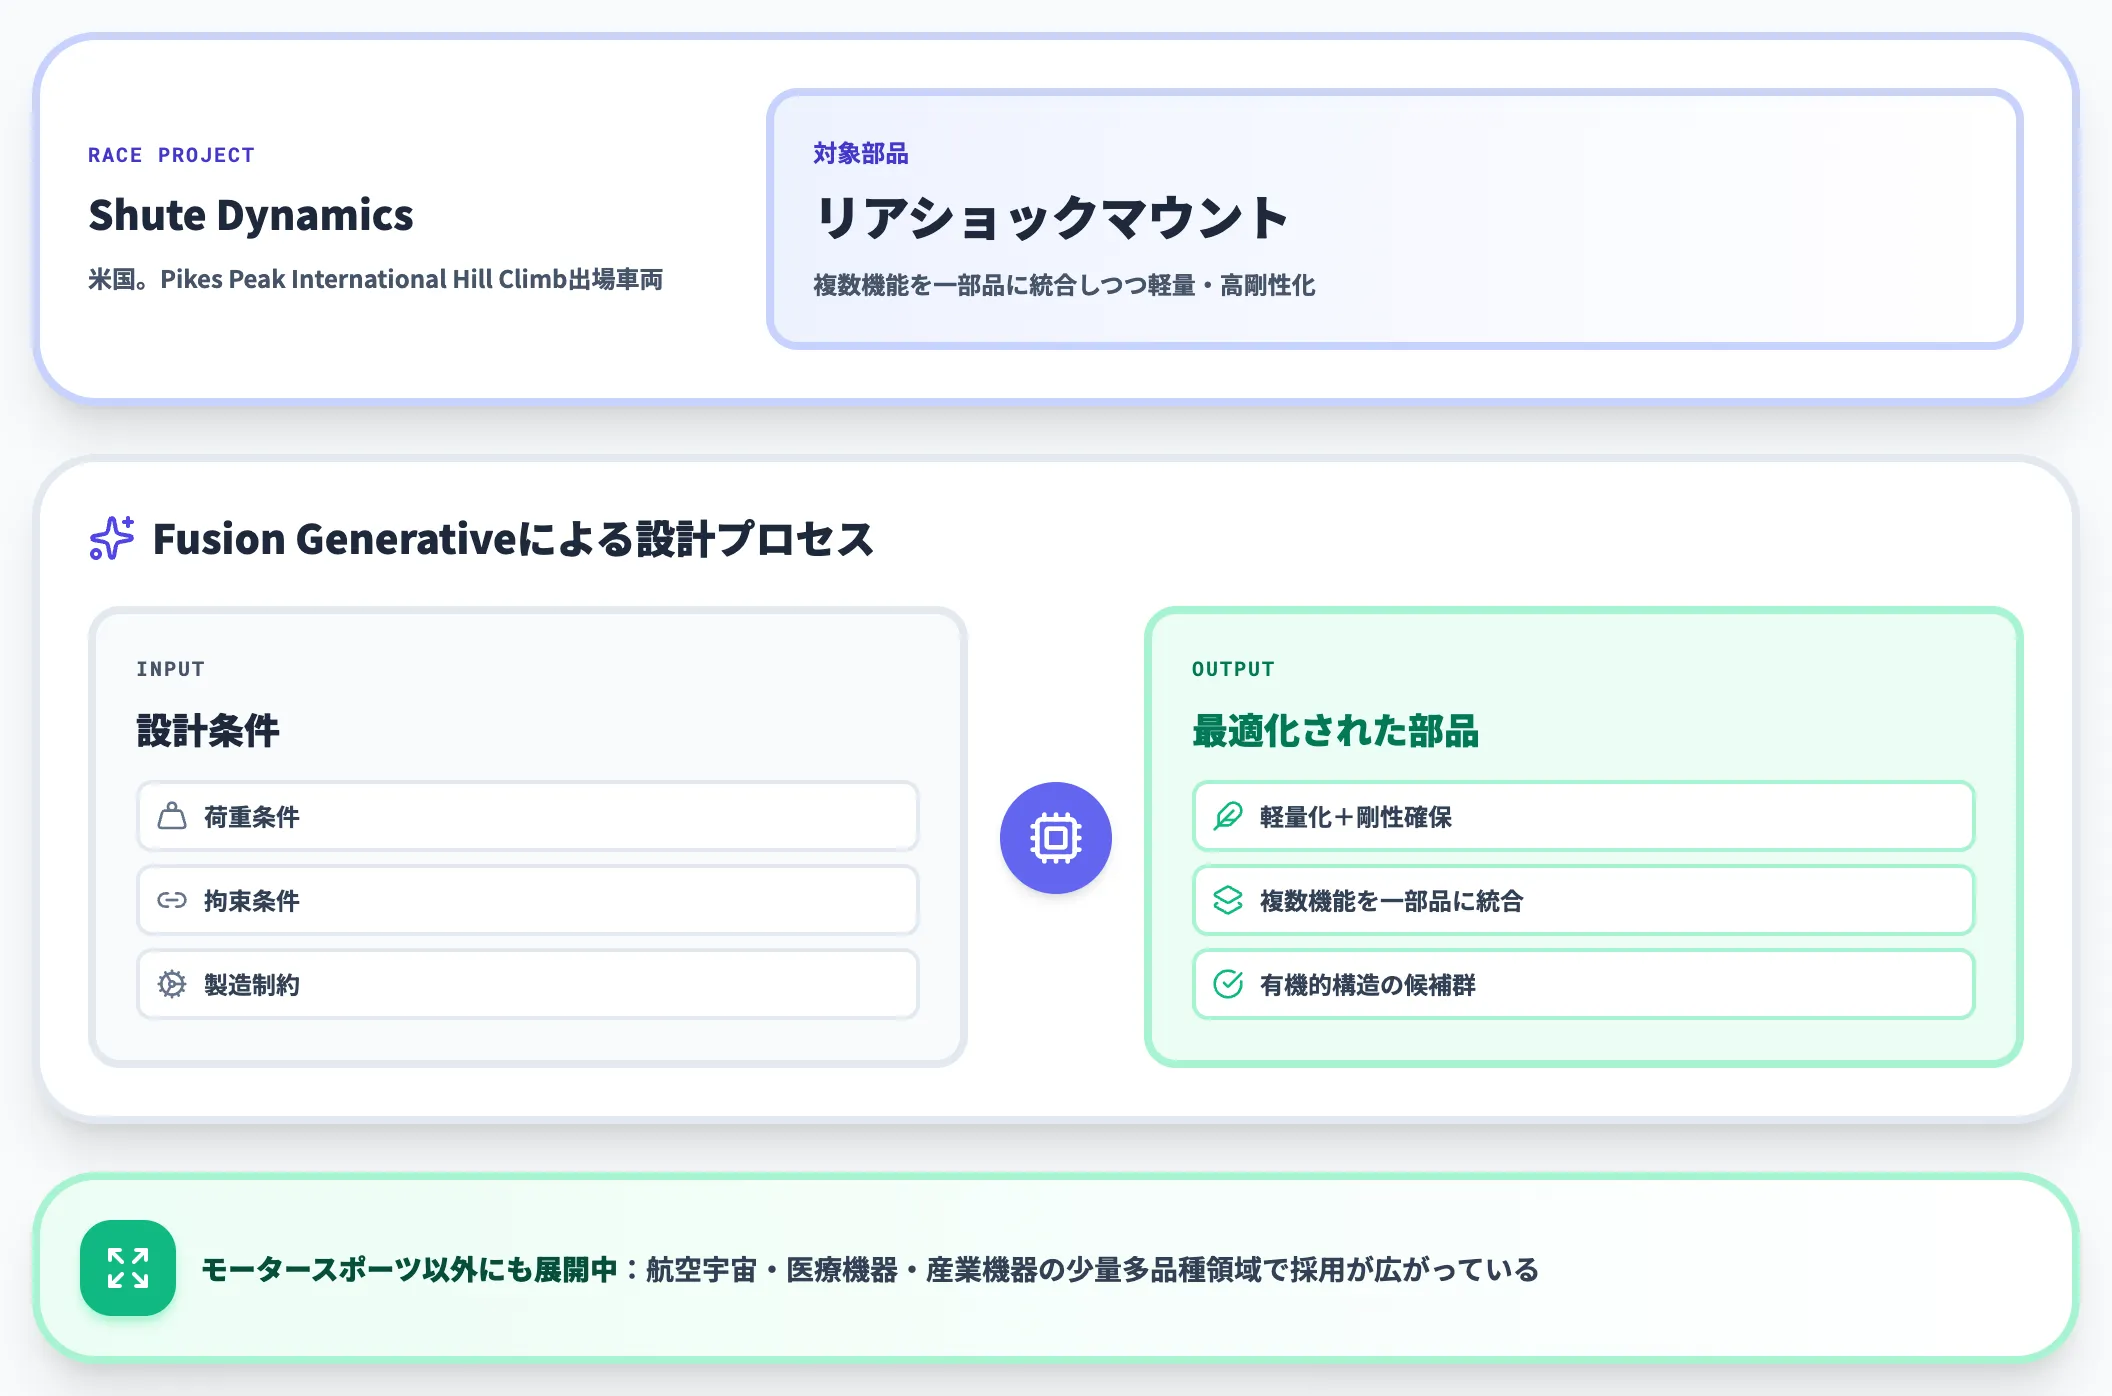Click the Shute Dynamics title
The image size is (2112, 1396).
[x=251, y=215]
